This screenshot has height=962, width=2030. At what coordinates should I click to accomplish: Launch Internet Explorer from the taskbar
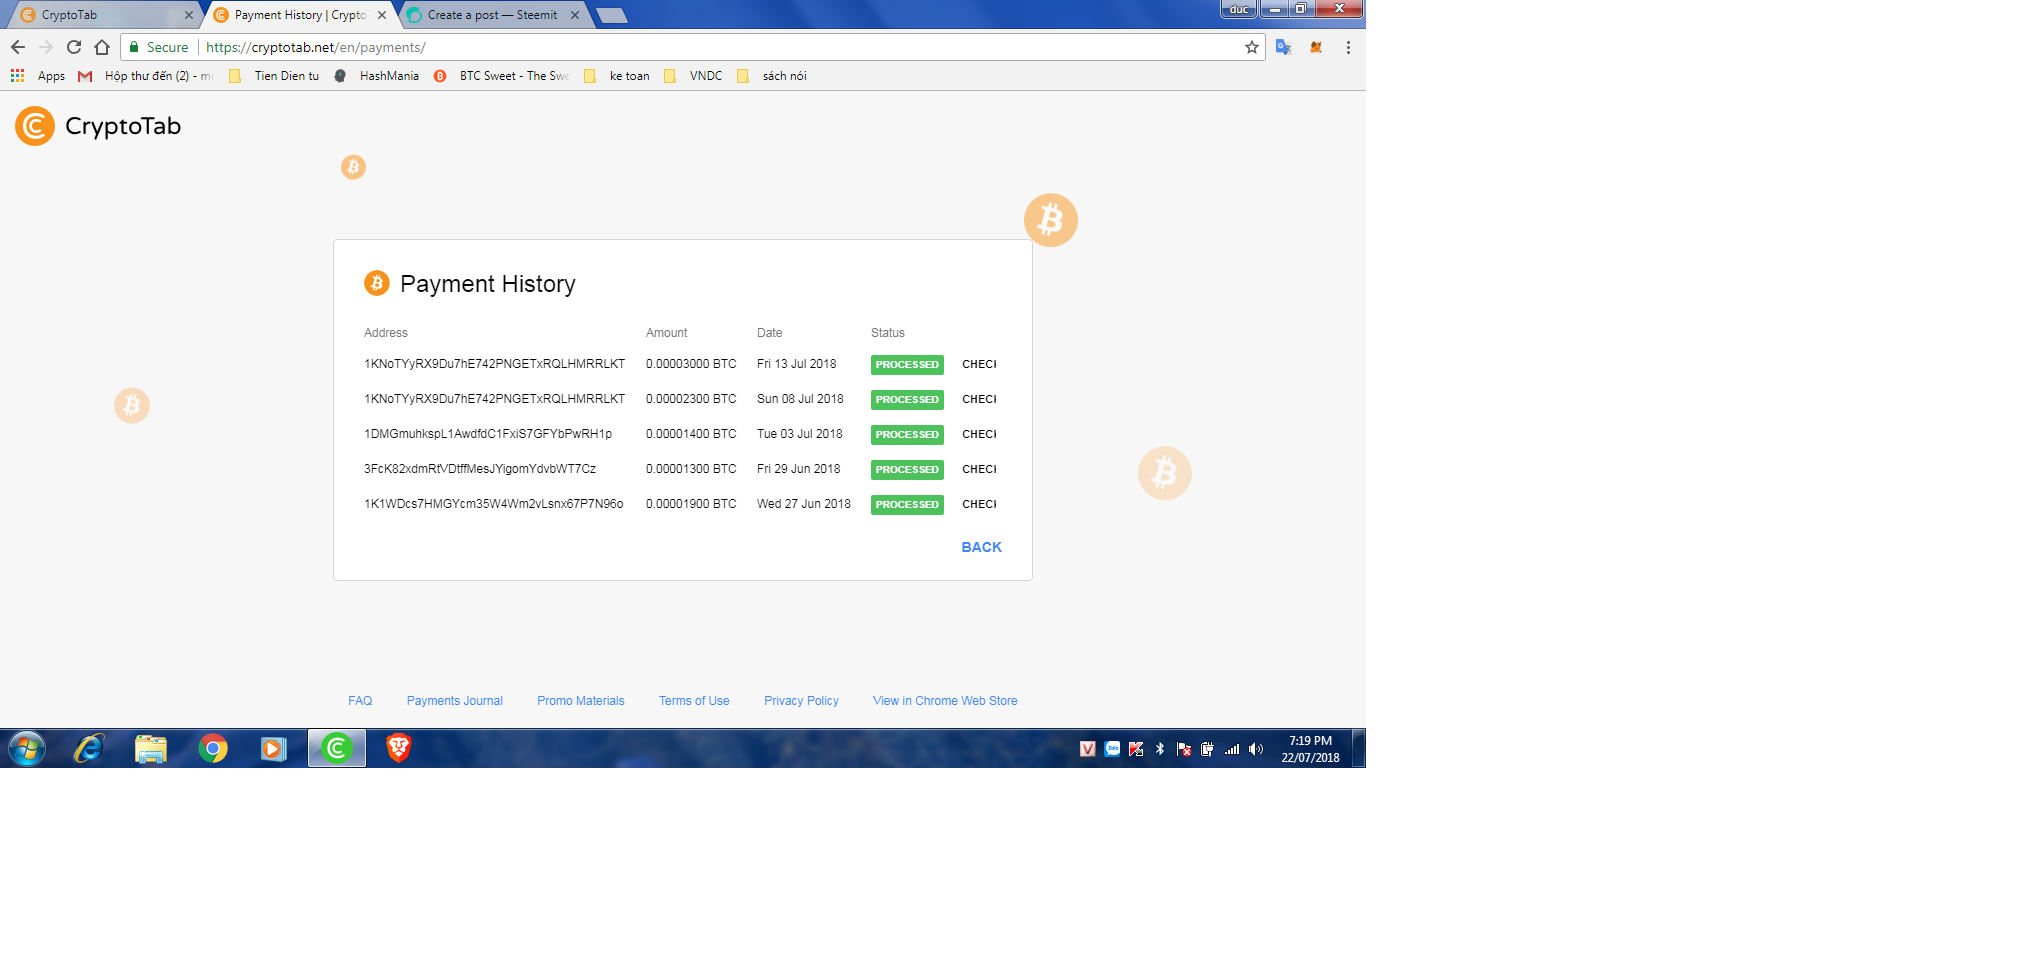pyautogui.click(x=89, y=748)
